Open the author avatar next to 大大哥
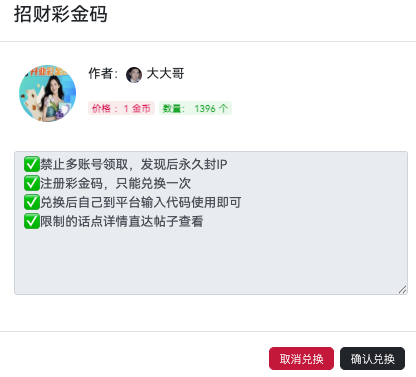 point(134,75)
